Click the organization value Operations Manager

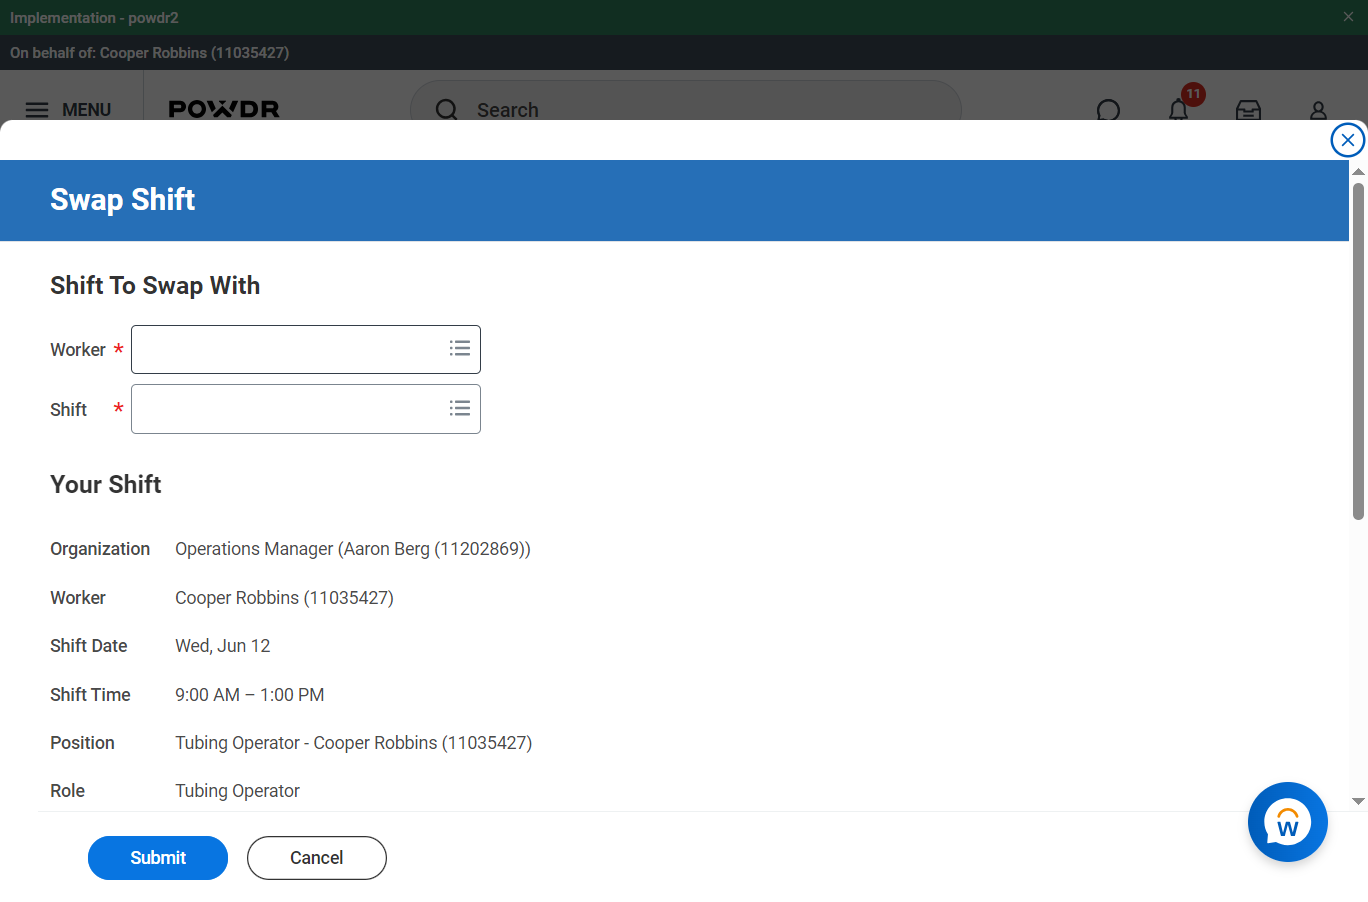coord(353,549)
